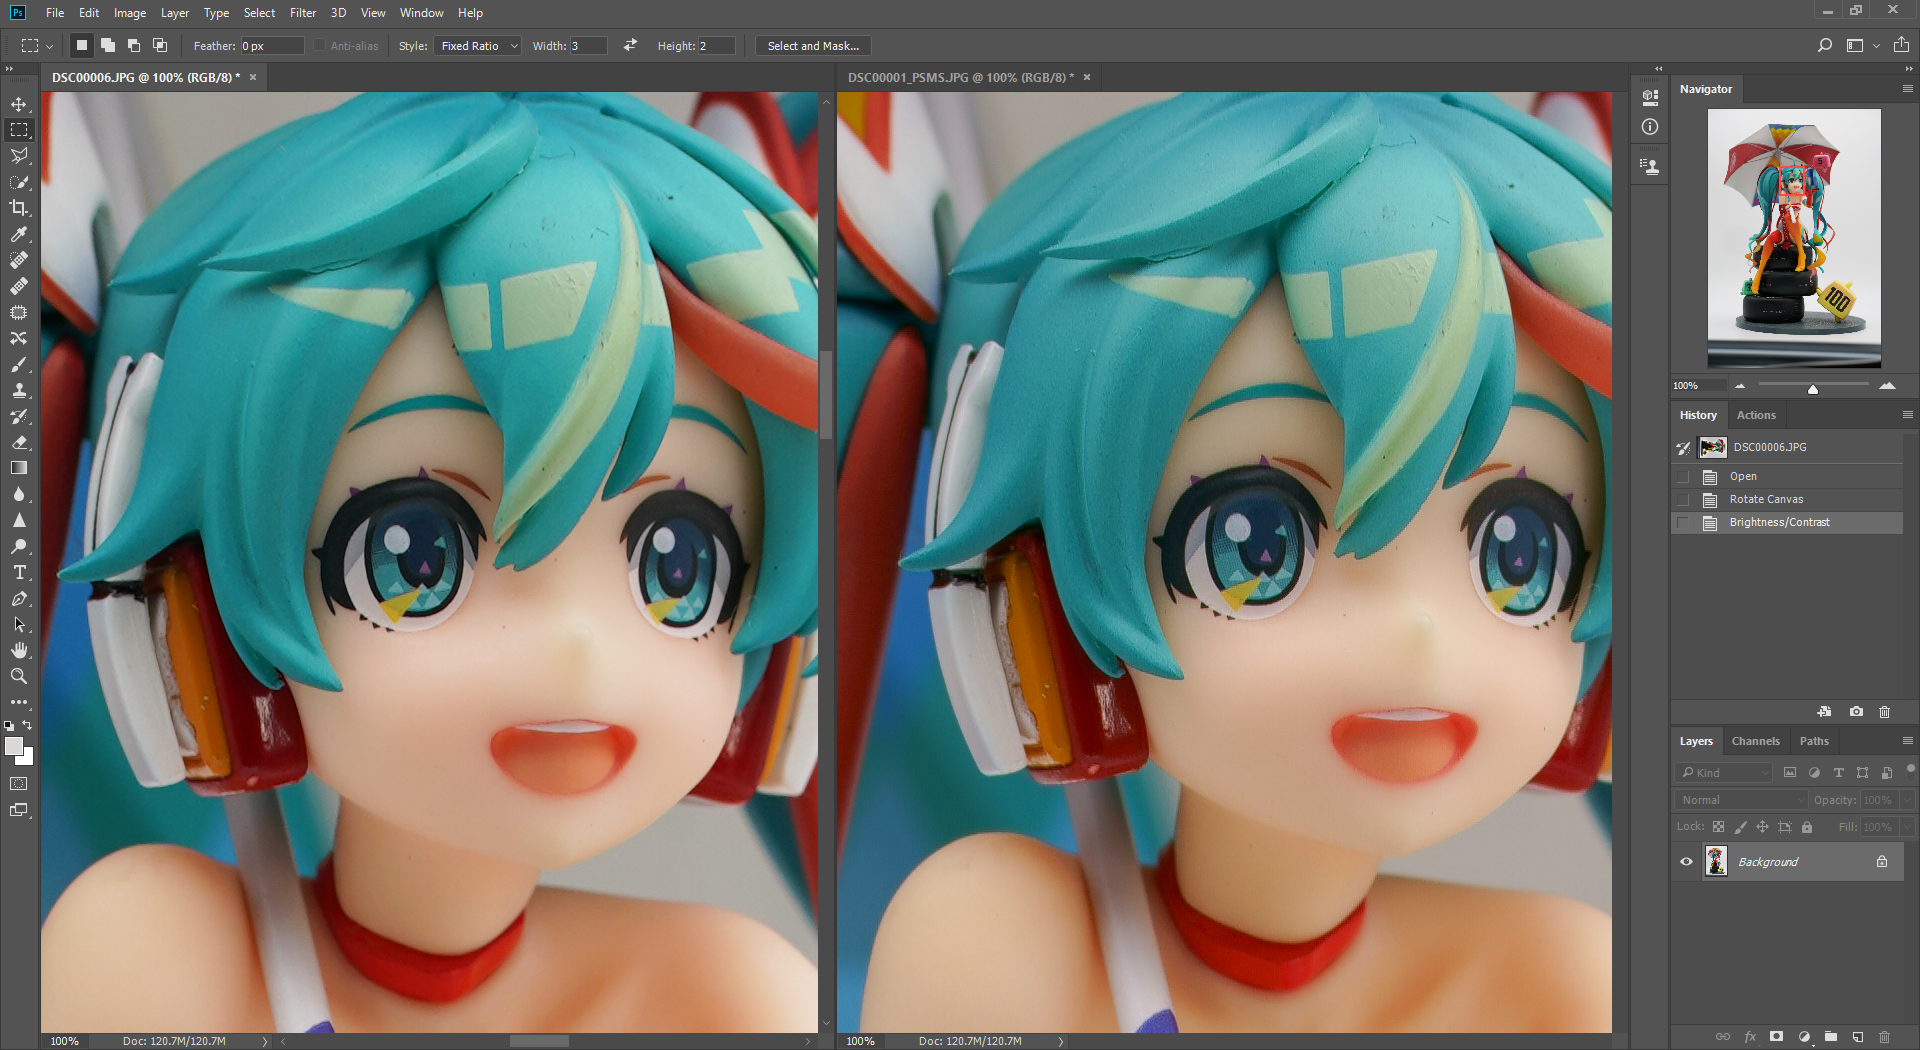Viewport: 1920px width, 1050px height.
Task: Click the foreground color swatch
Action: 14,746
